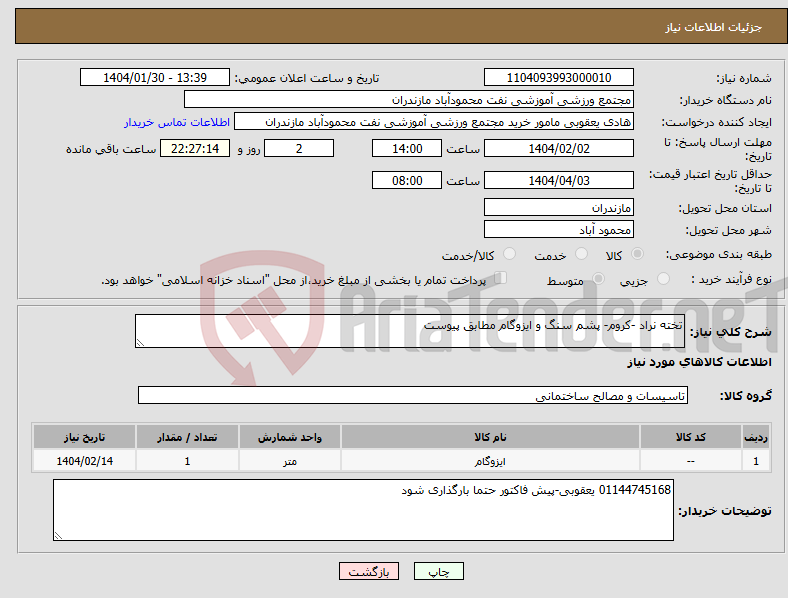Image resolution: width=788 pixels, height=598 pixels.
Task: Click the announcement date and time field
Action: click(155, 77)
